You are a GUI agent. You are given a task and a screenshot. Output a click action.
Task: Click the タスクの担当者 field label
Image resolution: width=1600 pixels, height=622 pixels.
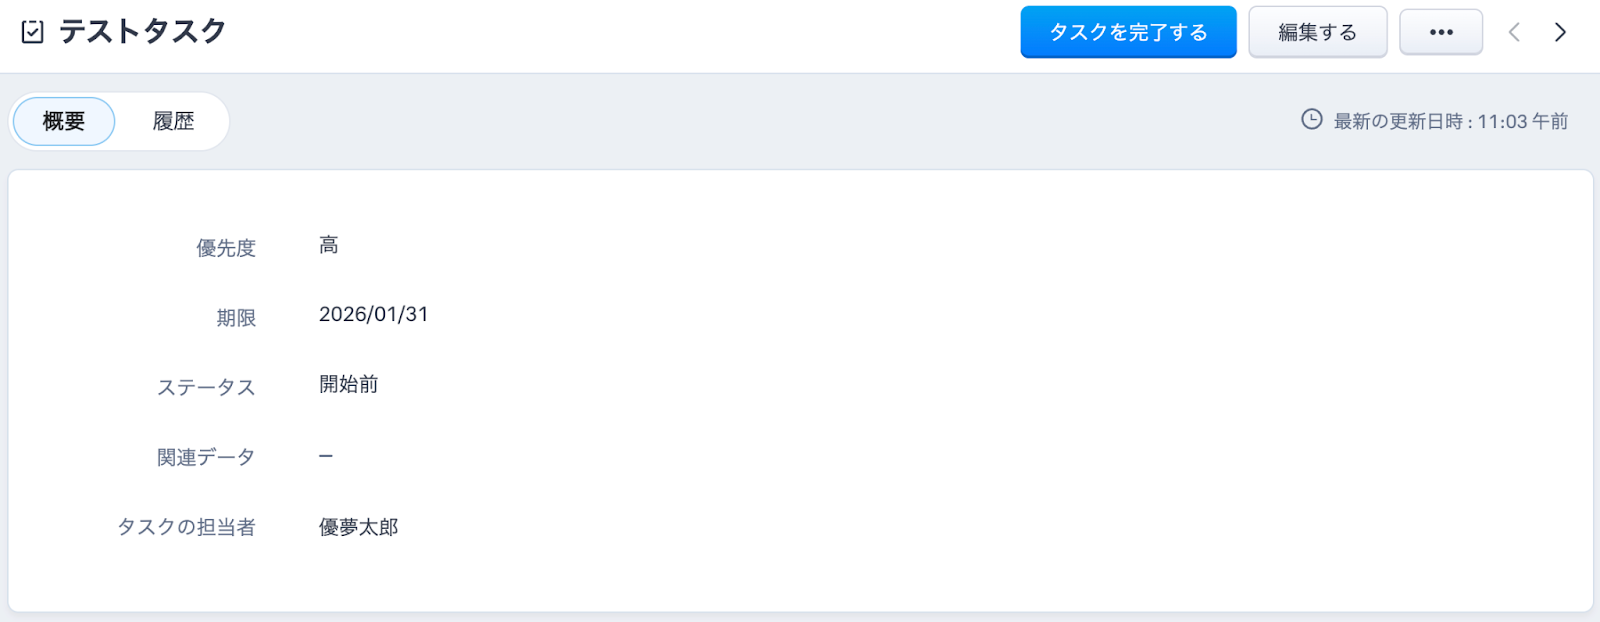[187, 527]
